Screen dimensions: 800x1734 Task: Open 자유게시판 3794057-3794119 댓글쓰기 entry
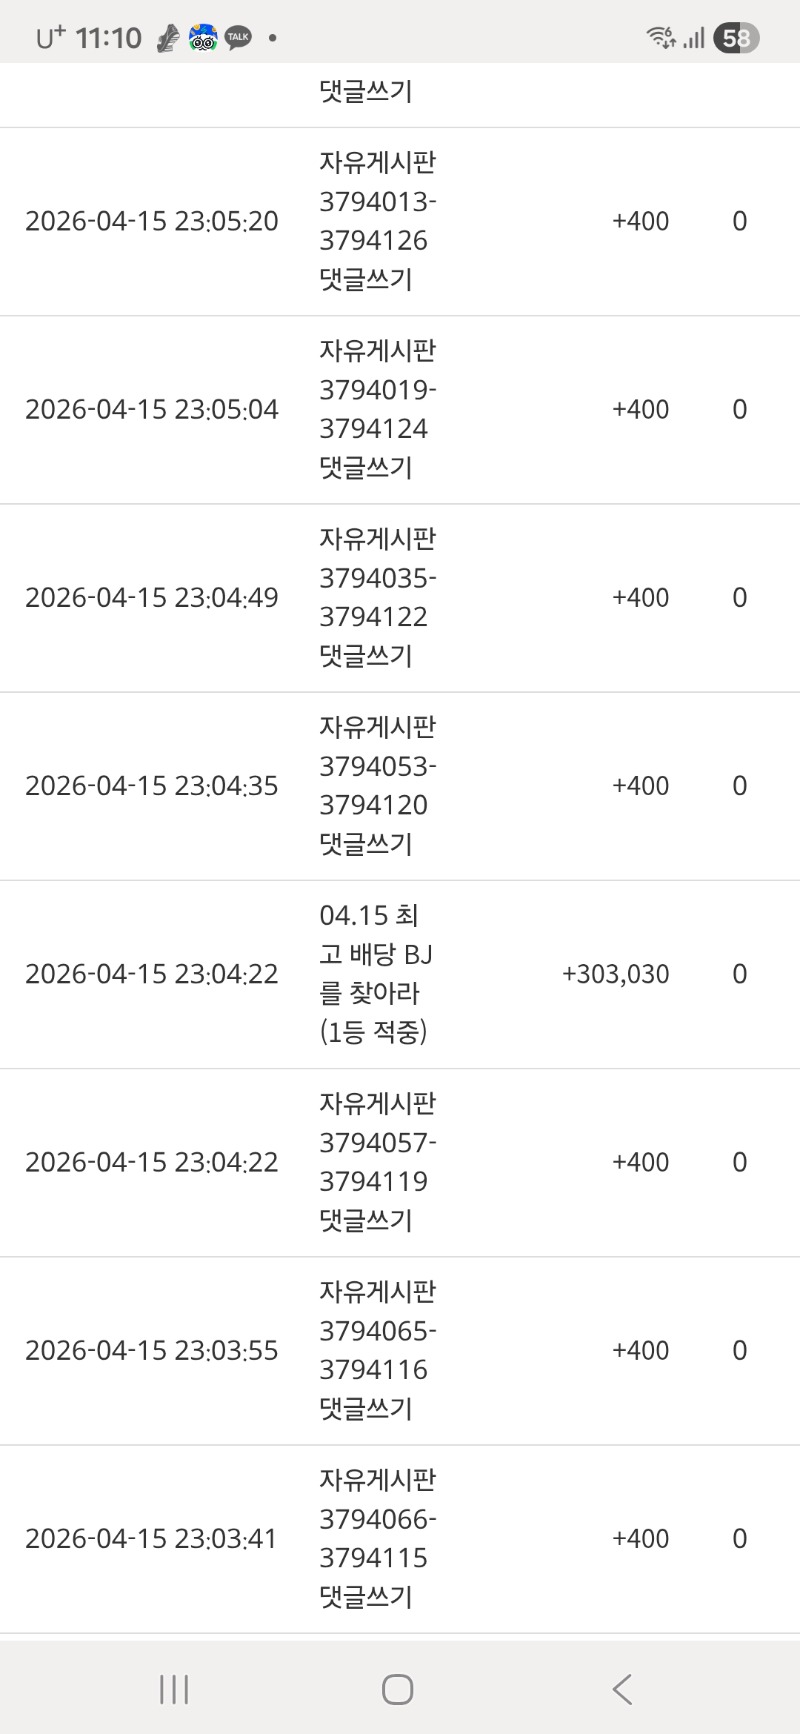tap(377, 1161)
